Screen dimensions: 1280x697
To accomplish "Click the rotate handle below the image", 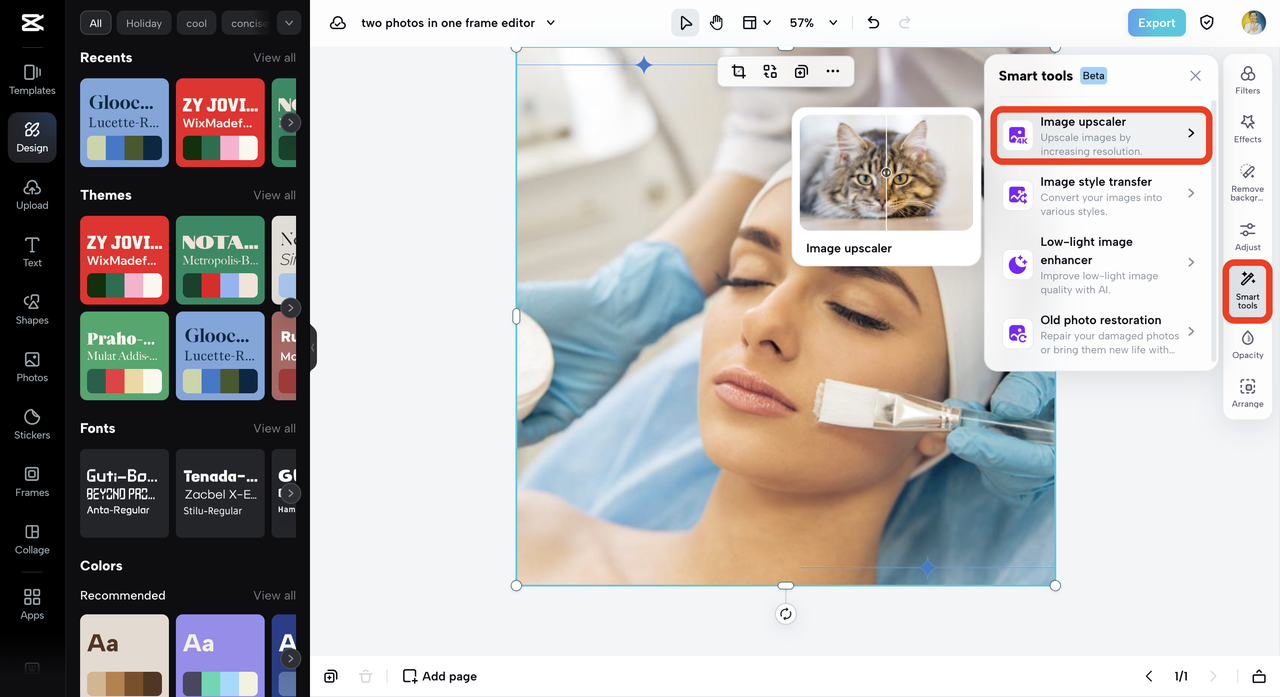I will tap(786, 614).
